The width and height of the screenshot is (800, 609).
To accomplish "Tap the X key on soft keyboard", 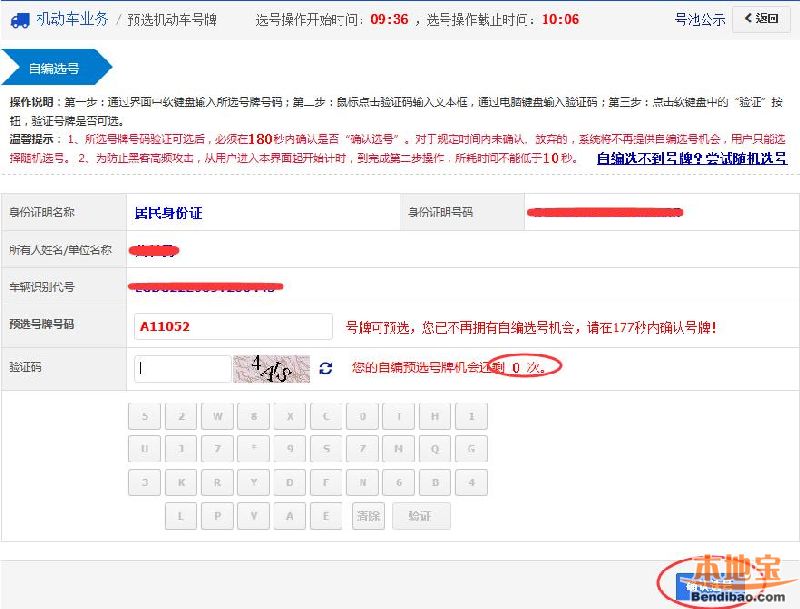I will click(x=290, y=416).
